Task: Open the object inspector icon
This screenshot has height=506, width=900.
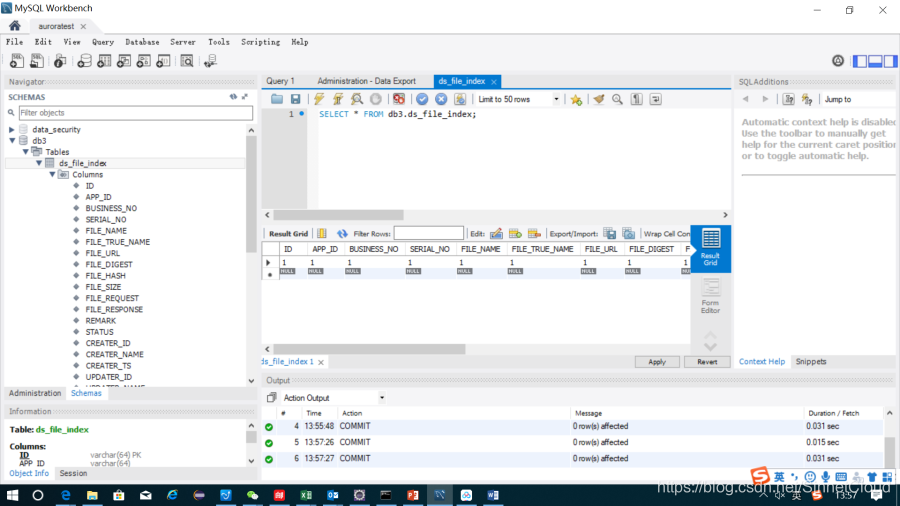Action: point(60,61)
